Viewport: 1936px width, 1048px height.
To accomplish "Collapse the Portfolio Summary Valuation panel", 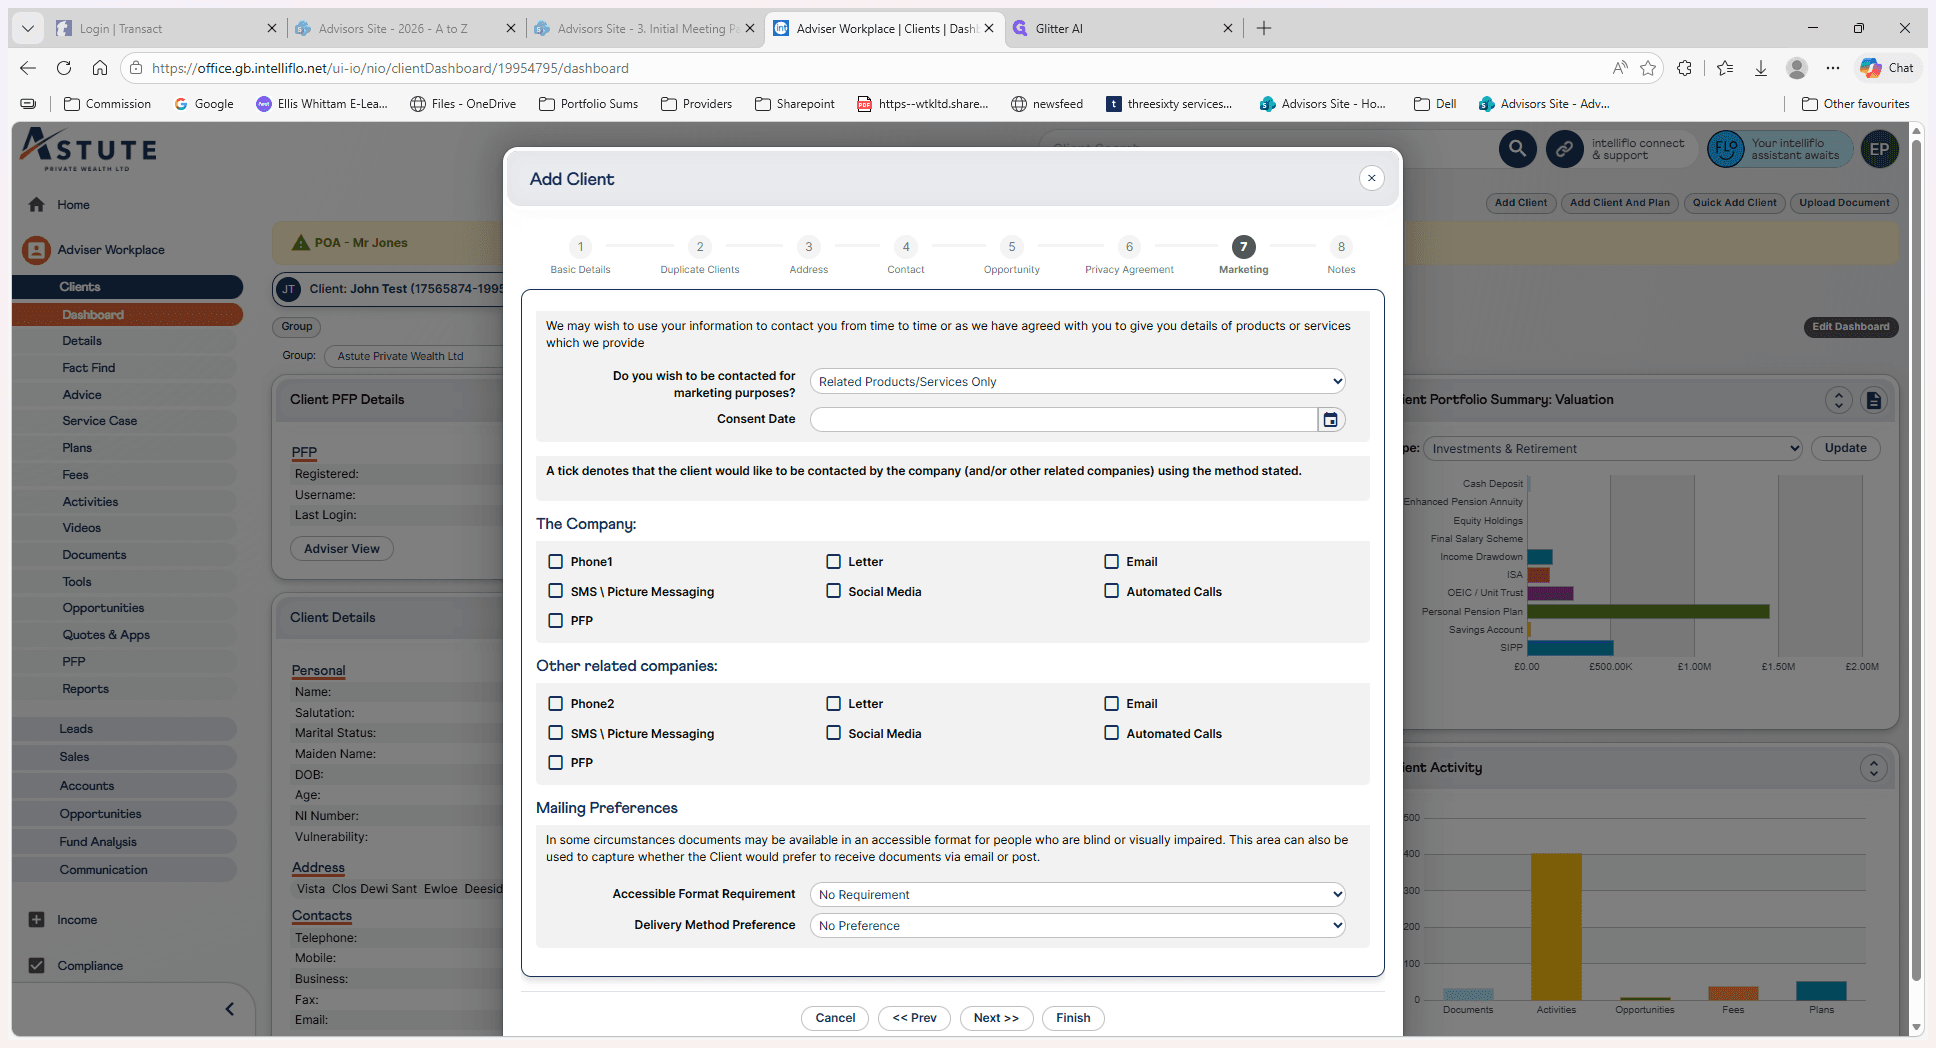I will (1839, 400).
